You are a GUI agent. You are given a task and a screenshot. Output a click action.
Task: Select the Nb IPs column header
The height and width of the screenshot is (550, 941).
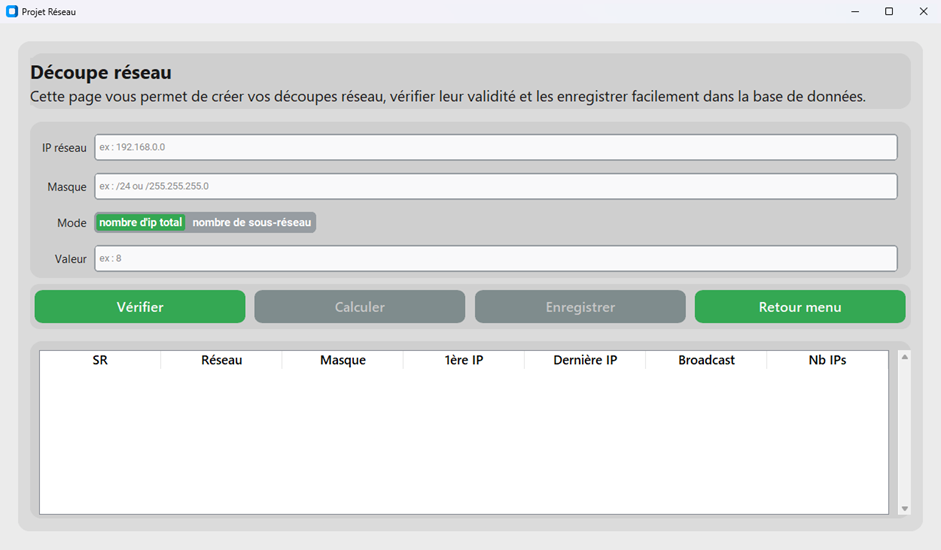827,360
